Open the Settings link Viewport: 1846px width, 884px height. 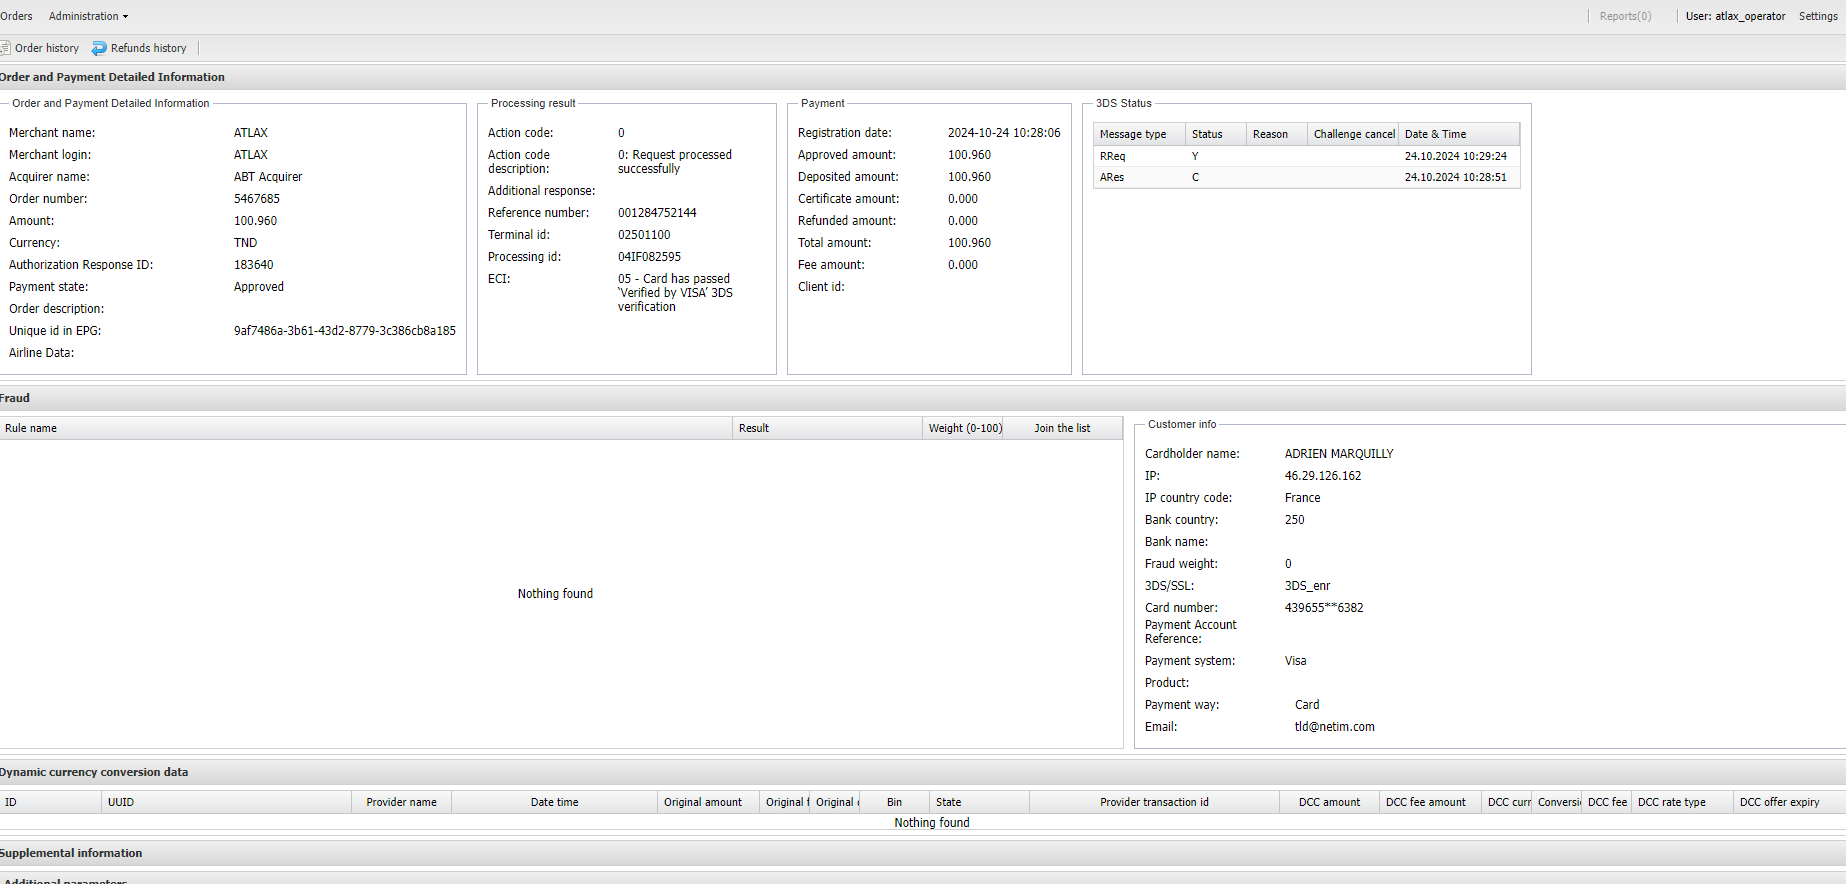1817,16
